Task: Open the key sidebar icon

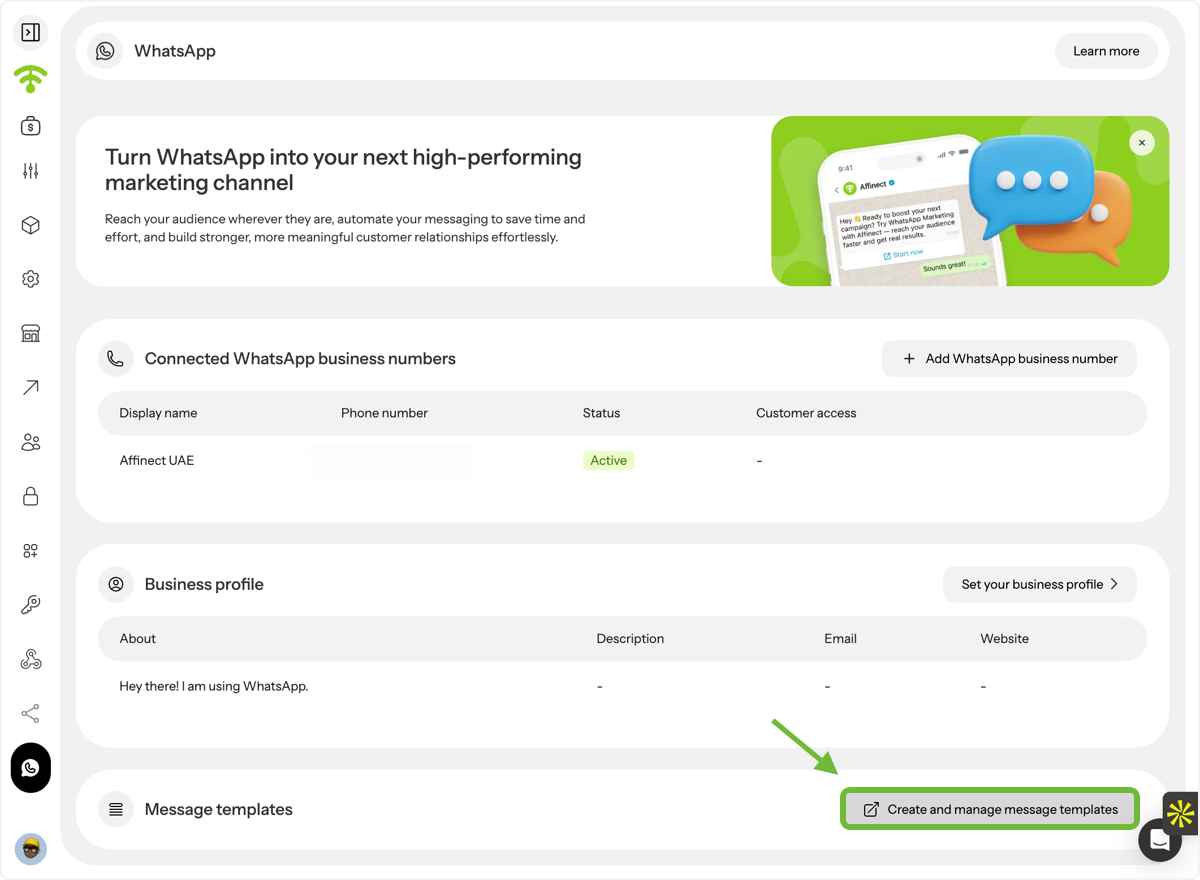Action: [31, 605]
